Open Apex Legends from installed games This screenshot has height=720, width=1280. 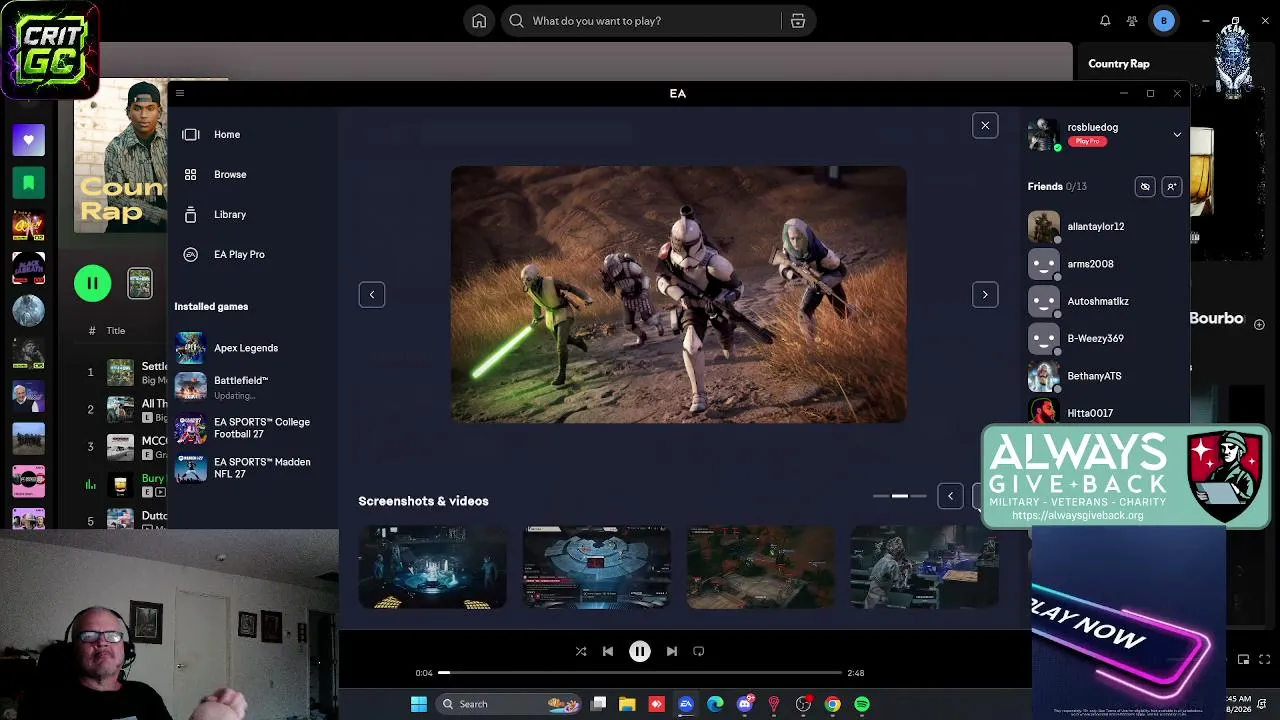pyautogui.click(x=246, y=348)
